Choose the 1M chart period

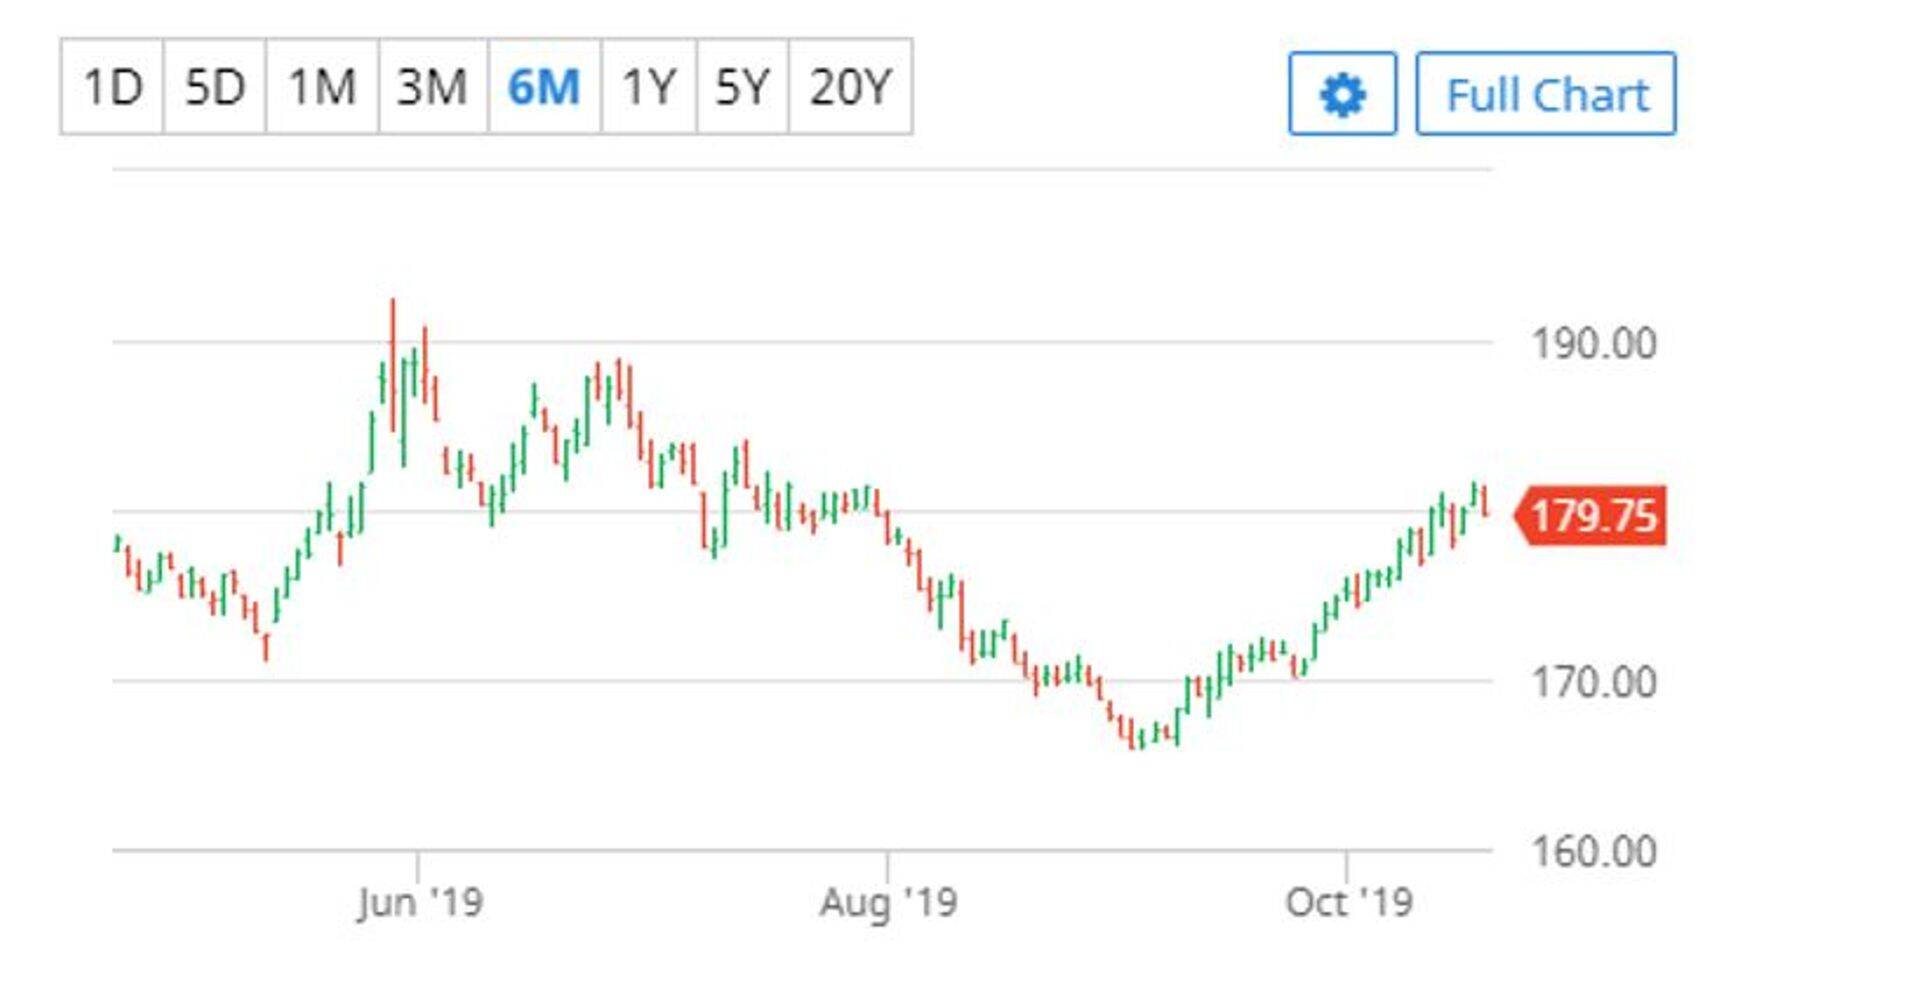click(x=322, y=87)
